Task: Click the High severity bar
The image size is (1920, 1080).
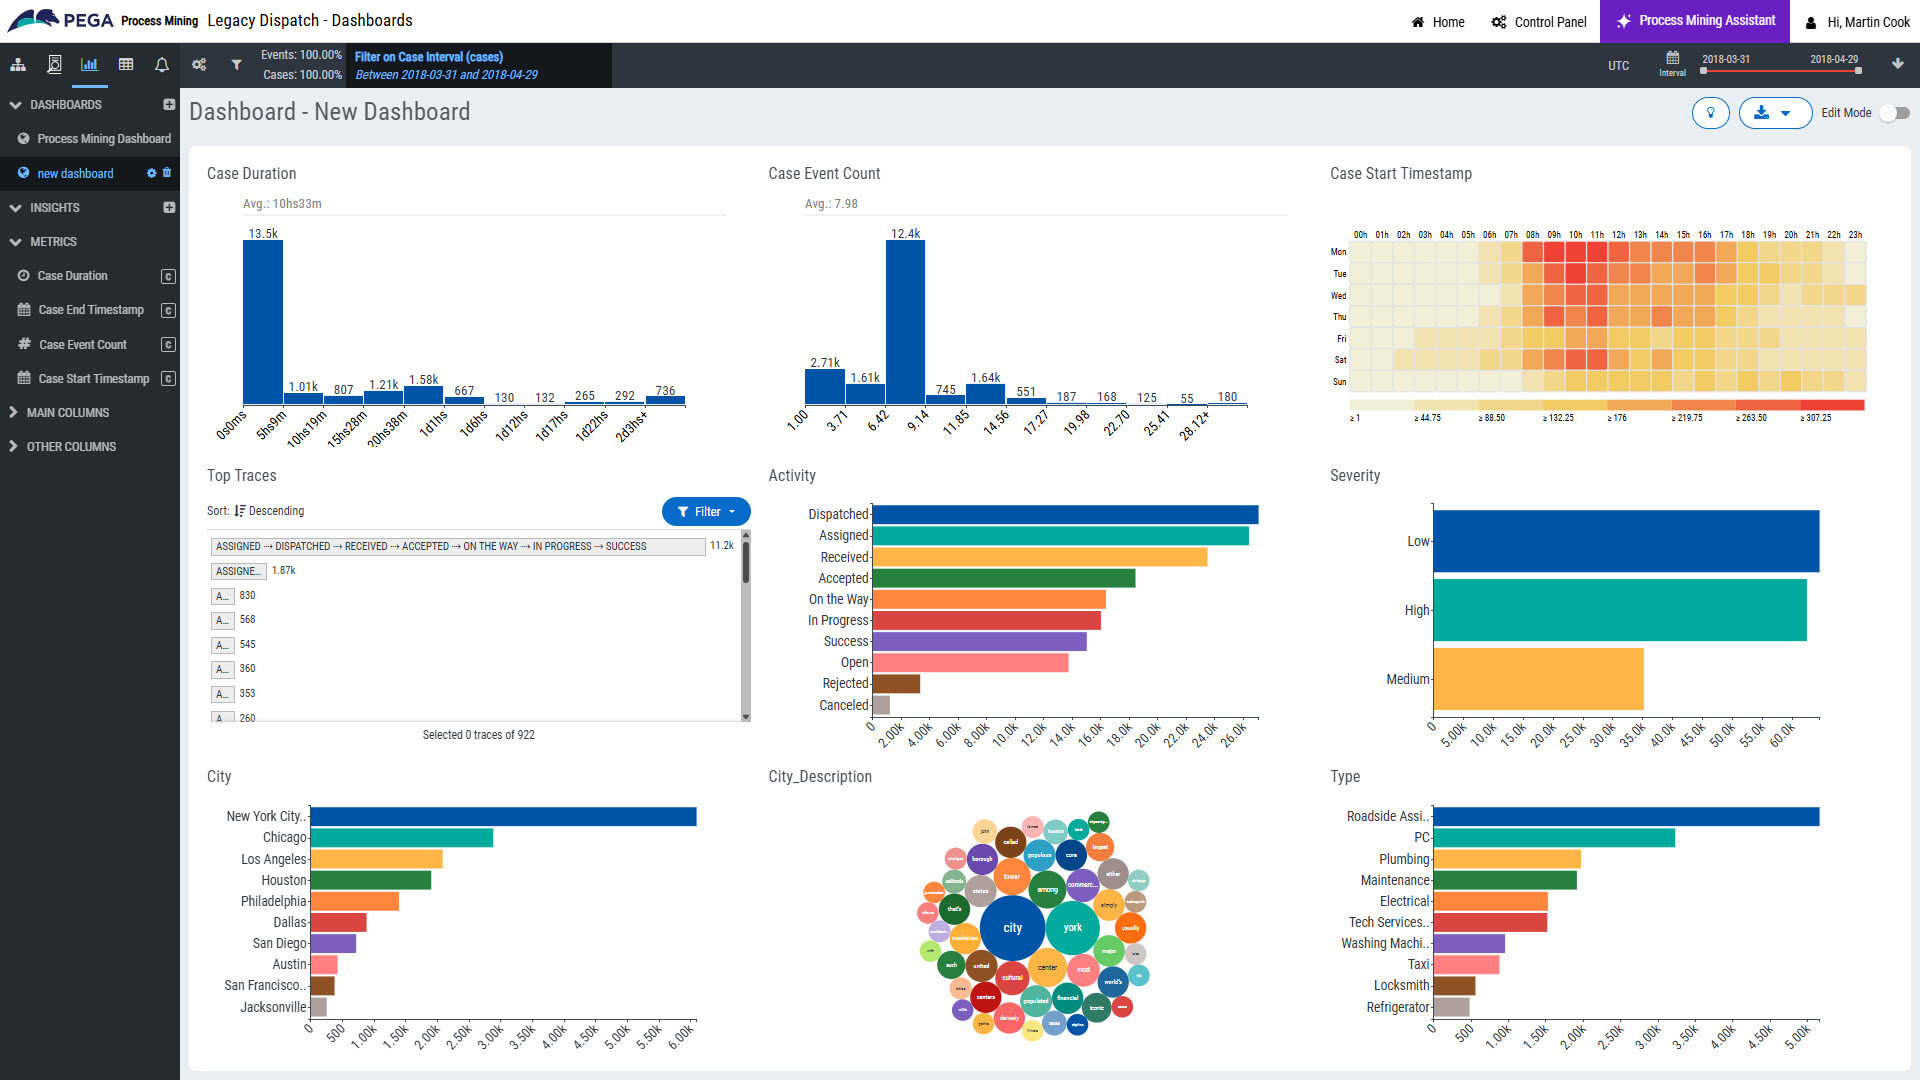Action: pyautogui.click(x=1620, y=610)
